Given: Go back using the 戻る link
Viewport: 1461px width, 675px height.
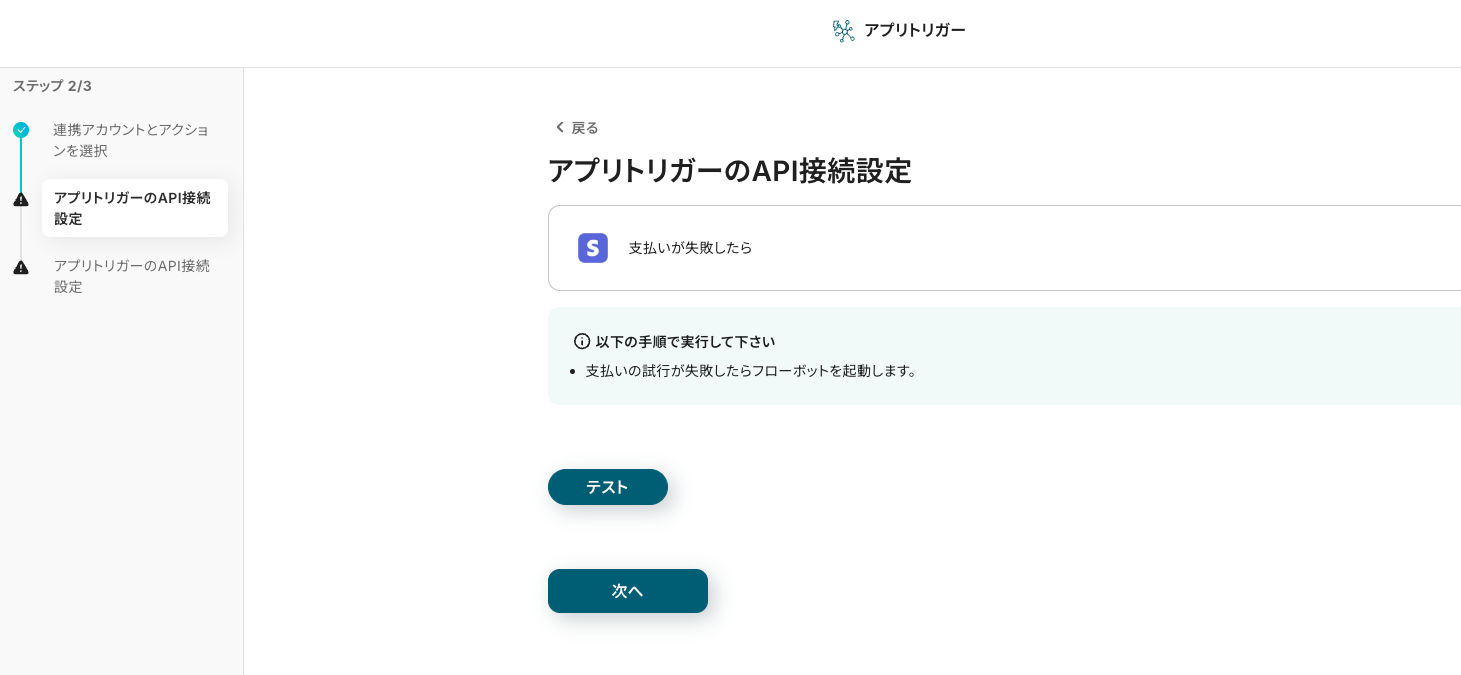Looking at the screenshot, I should [584, 127].
